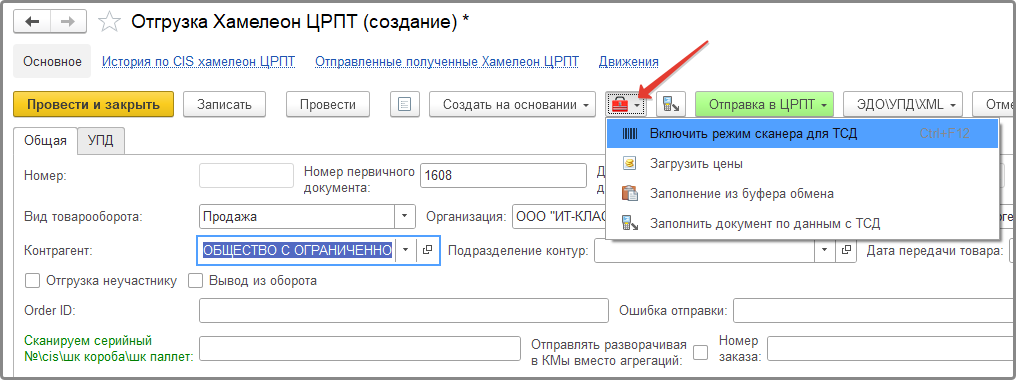Click the Order ID input field
Viewport: 1016px width, 380px height.
tap(404, 310)
